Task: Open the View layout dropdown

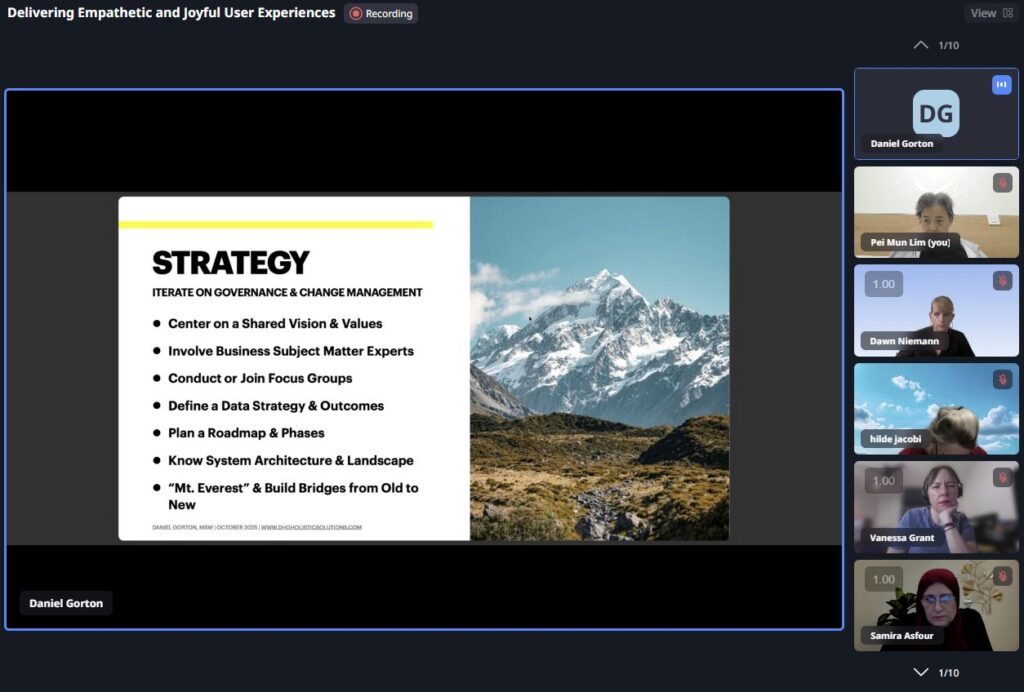Action: coord(991,13)
